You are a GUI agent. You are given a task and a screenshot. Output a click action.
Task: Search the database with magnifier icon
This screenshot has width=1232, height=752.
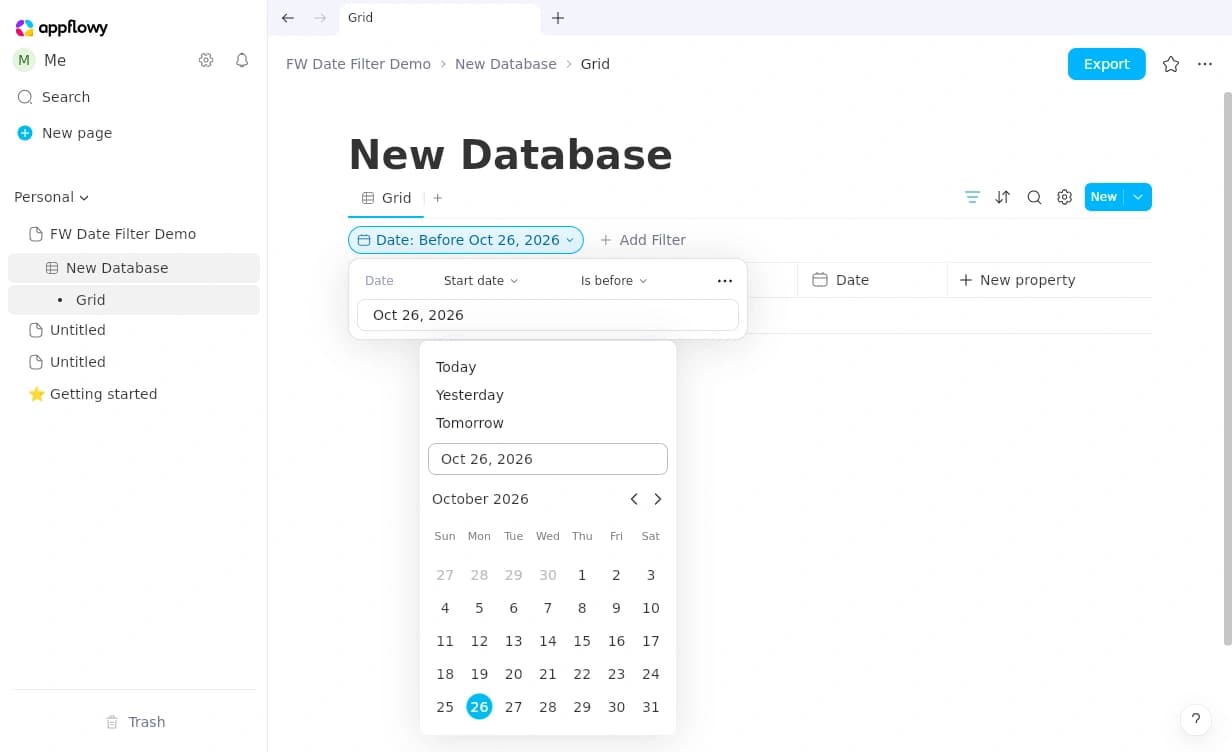click(1035, 197)
